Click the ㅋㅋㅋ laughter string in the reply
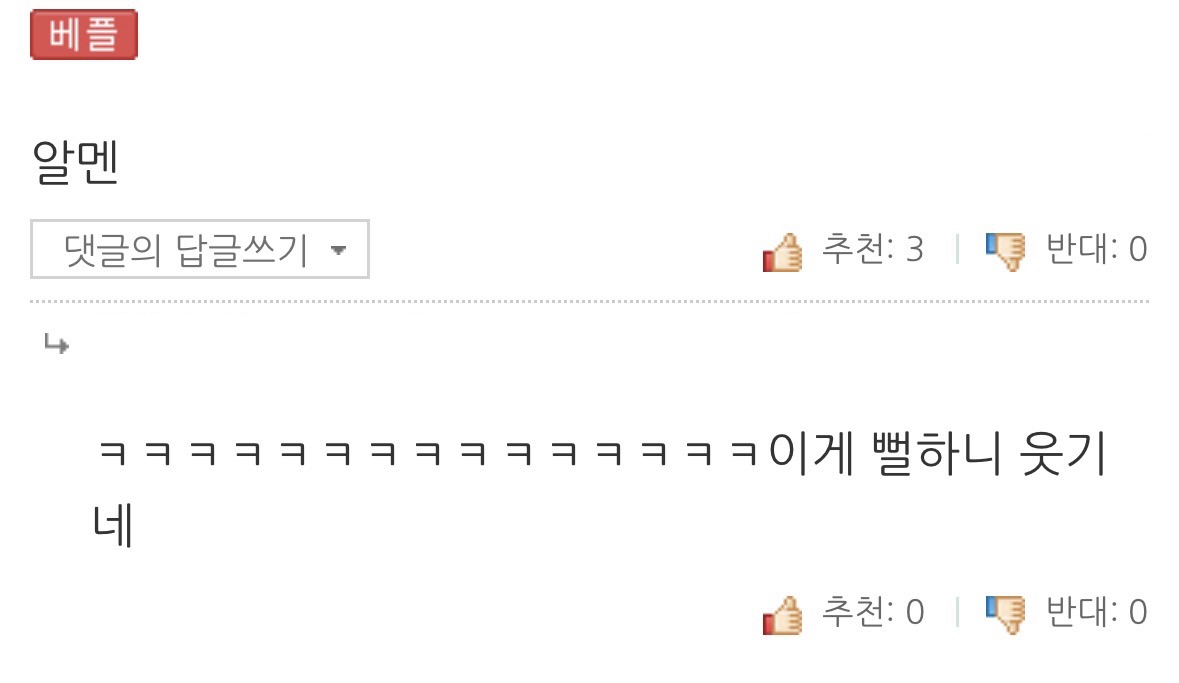 427,454
